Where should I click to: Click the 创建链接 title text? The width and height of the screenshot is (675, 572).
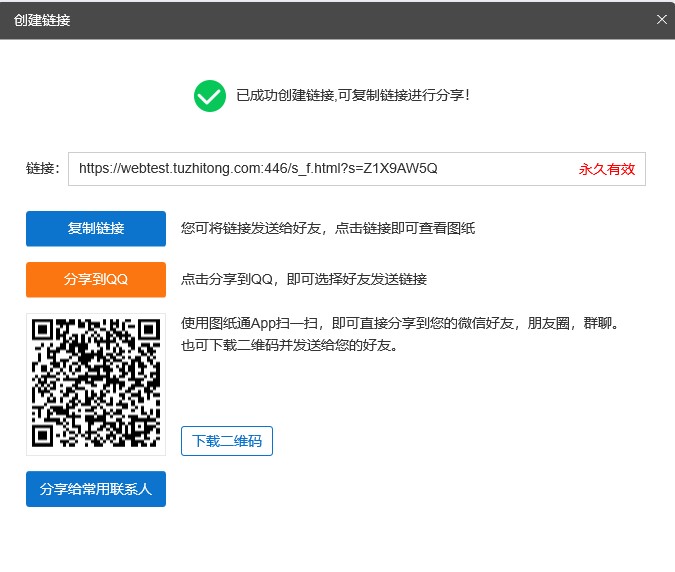coord(42,20)
